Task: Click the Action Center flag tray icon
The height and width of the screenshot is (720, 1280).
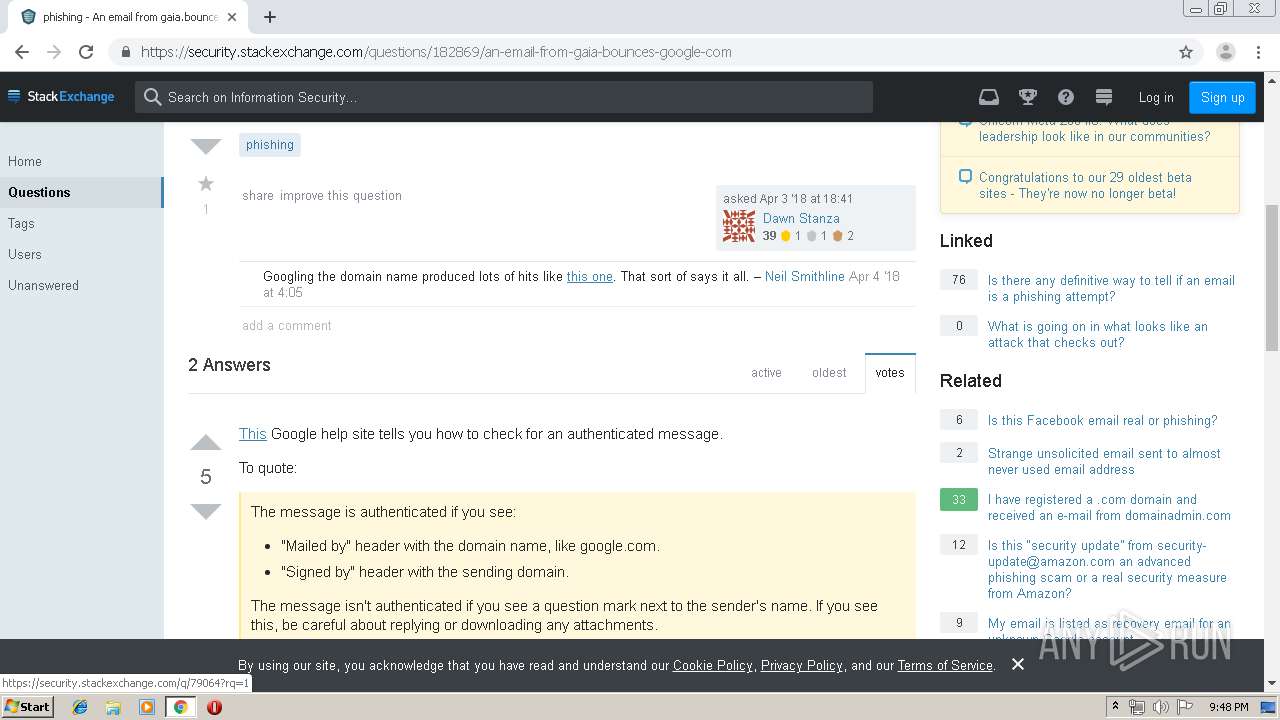Action: (x=1185, y=707)
